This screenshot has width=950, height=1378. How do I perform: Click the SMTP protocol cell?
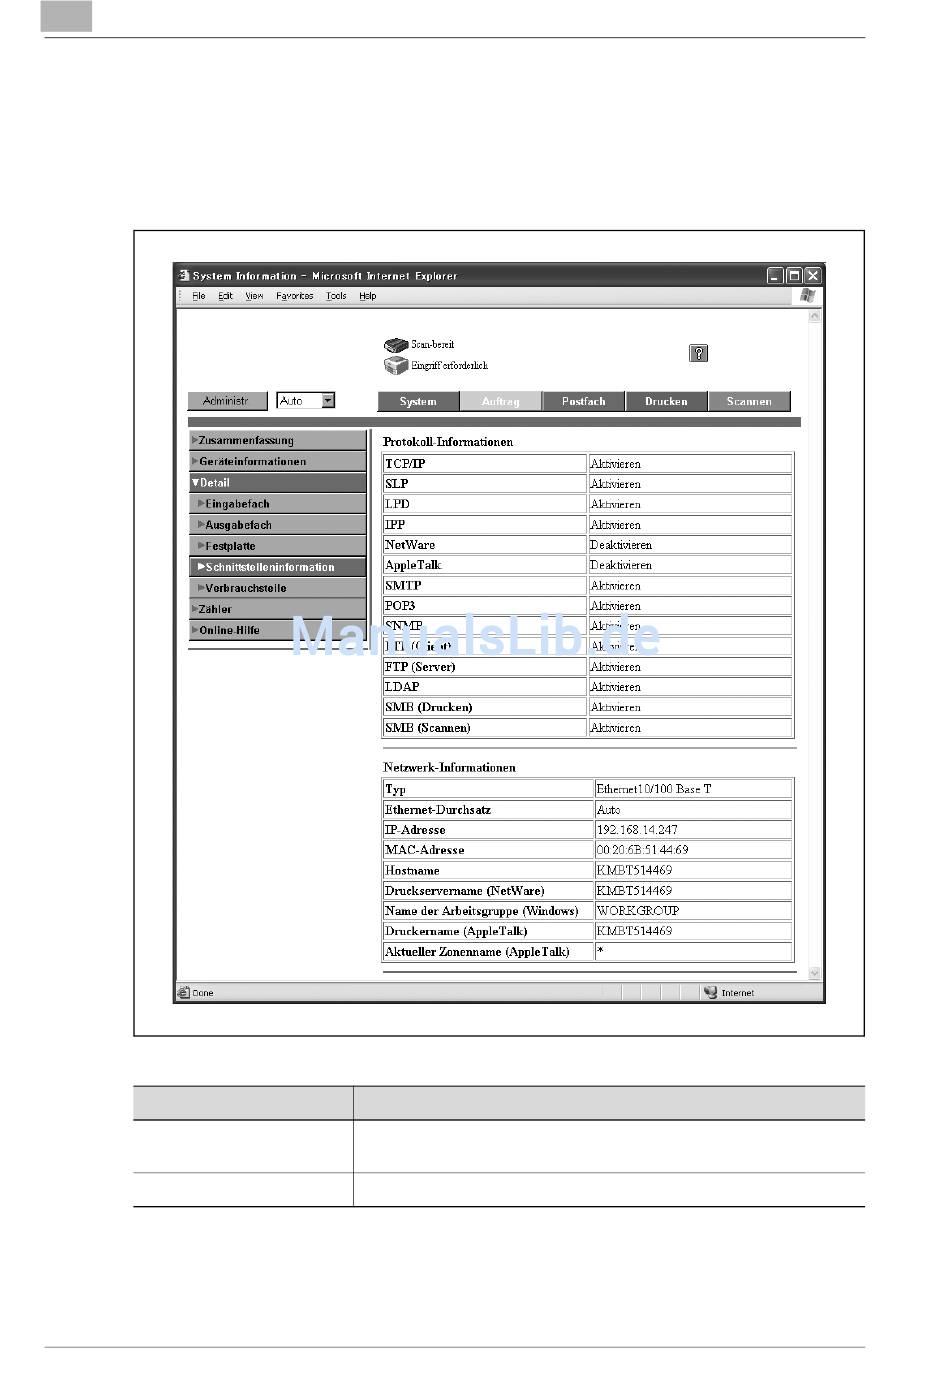tap(485, 586)
